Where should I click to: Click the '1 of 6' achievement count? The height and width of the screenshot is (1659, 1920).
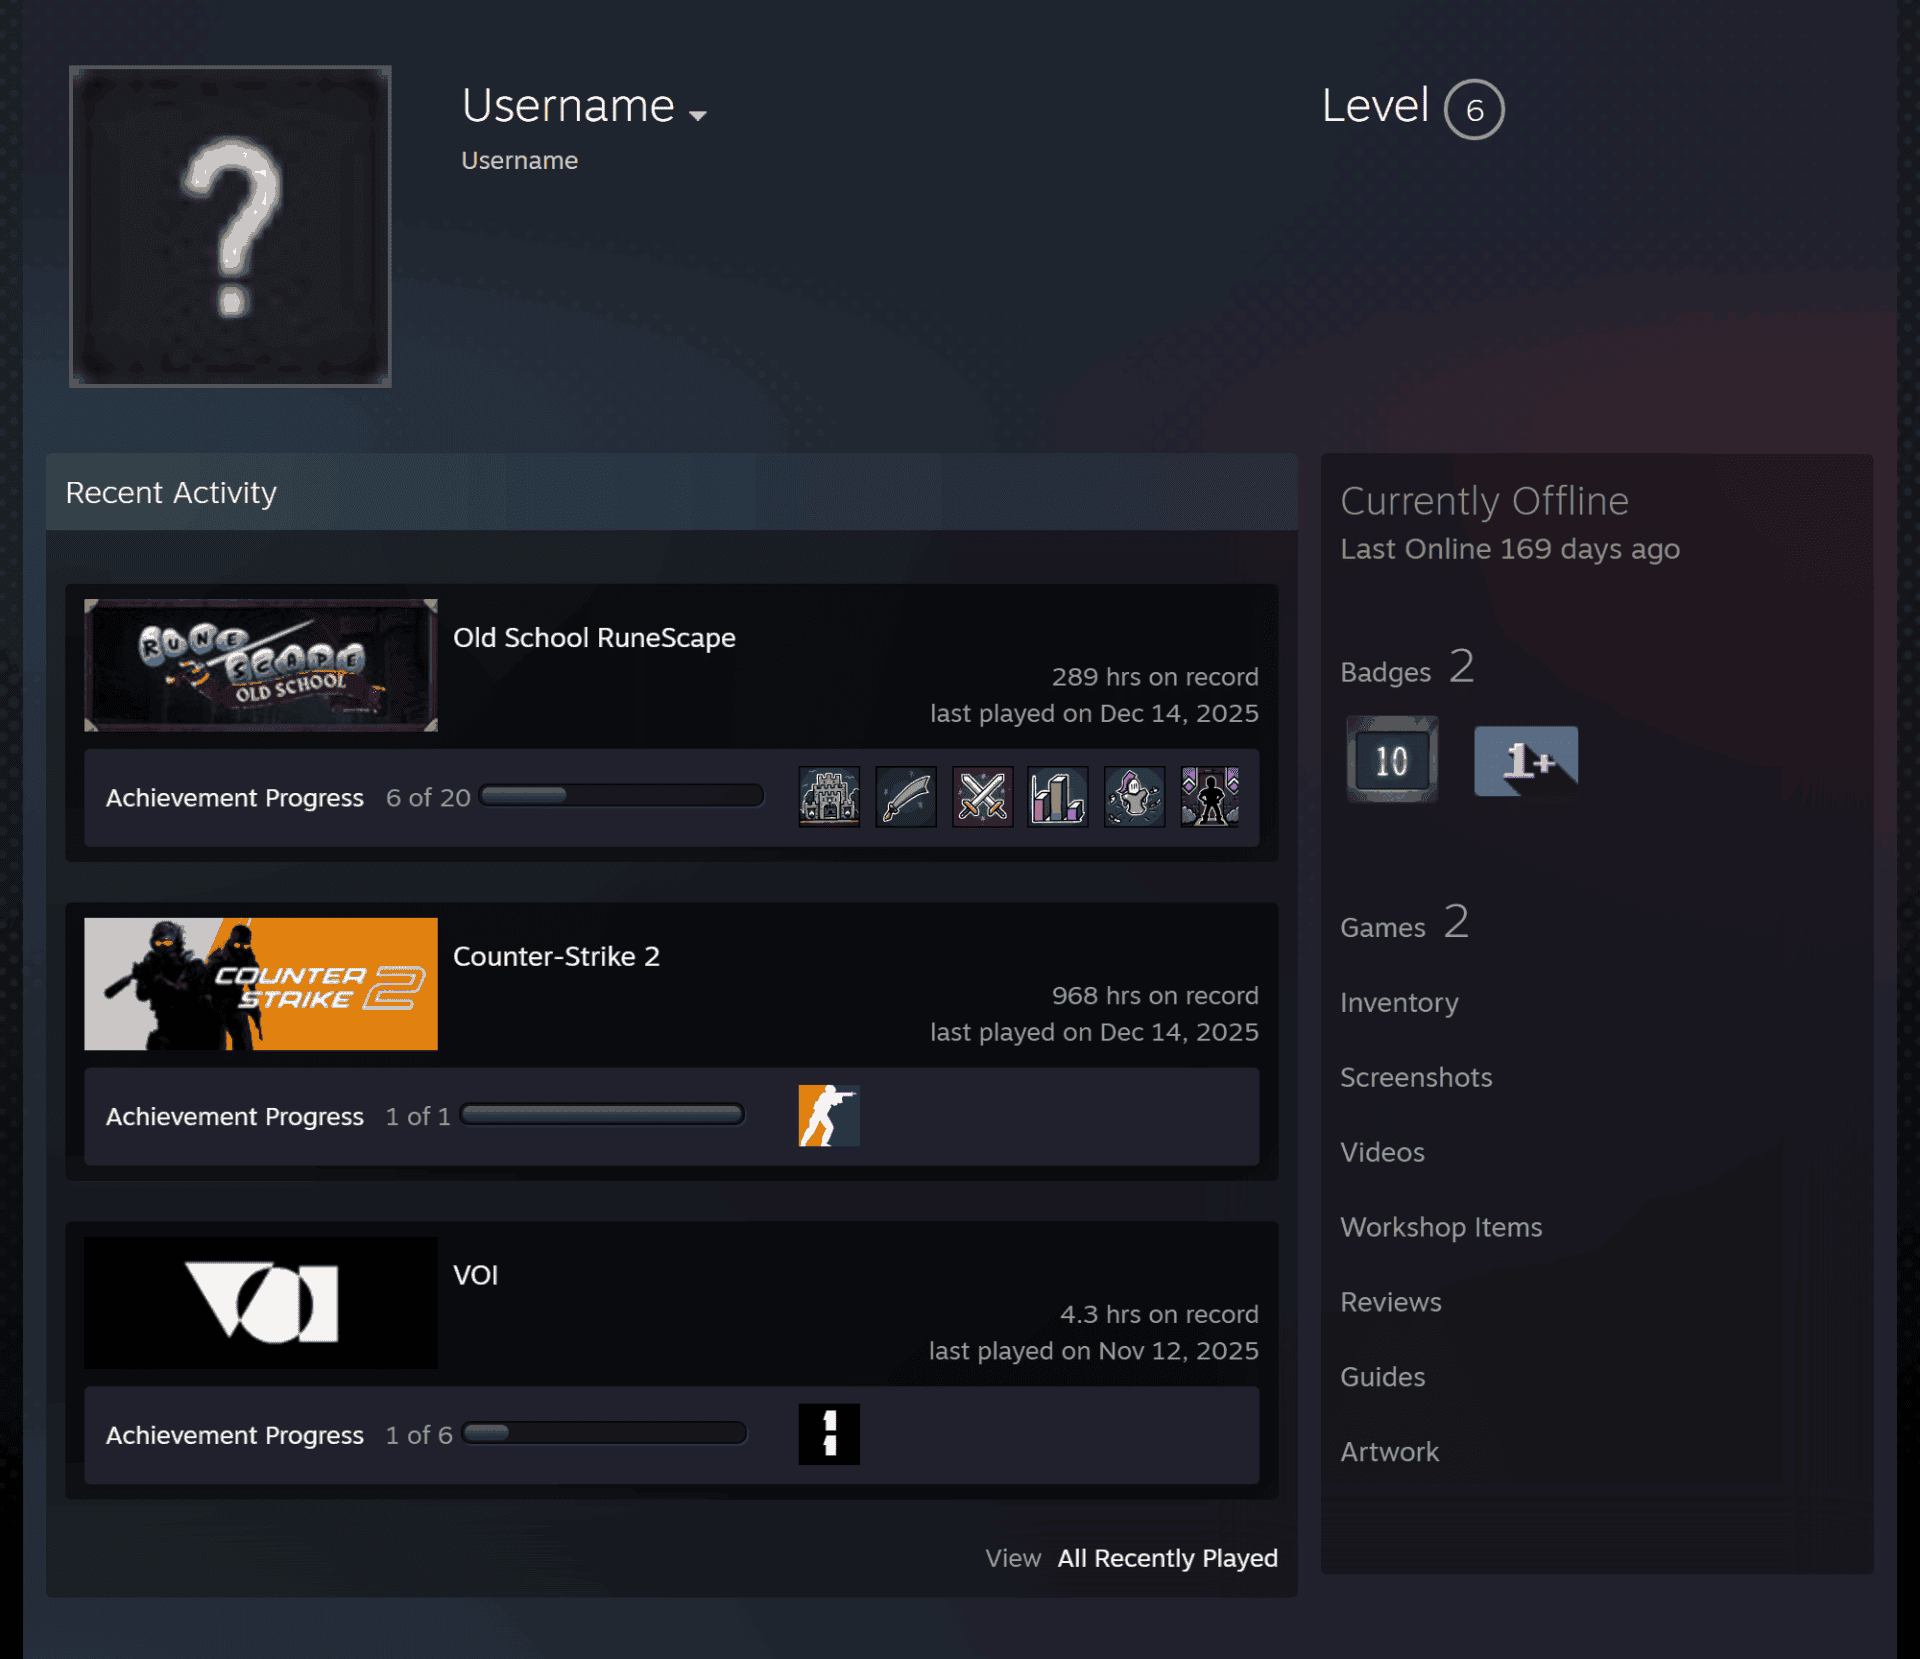coord(419,1435)
